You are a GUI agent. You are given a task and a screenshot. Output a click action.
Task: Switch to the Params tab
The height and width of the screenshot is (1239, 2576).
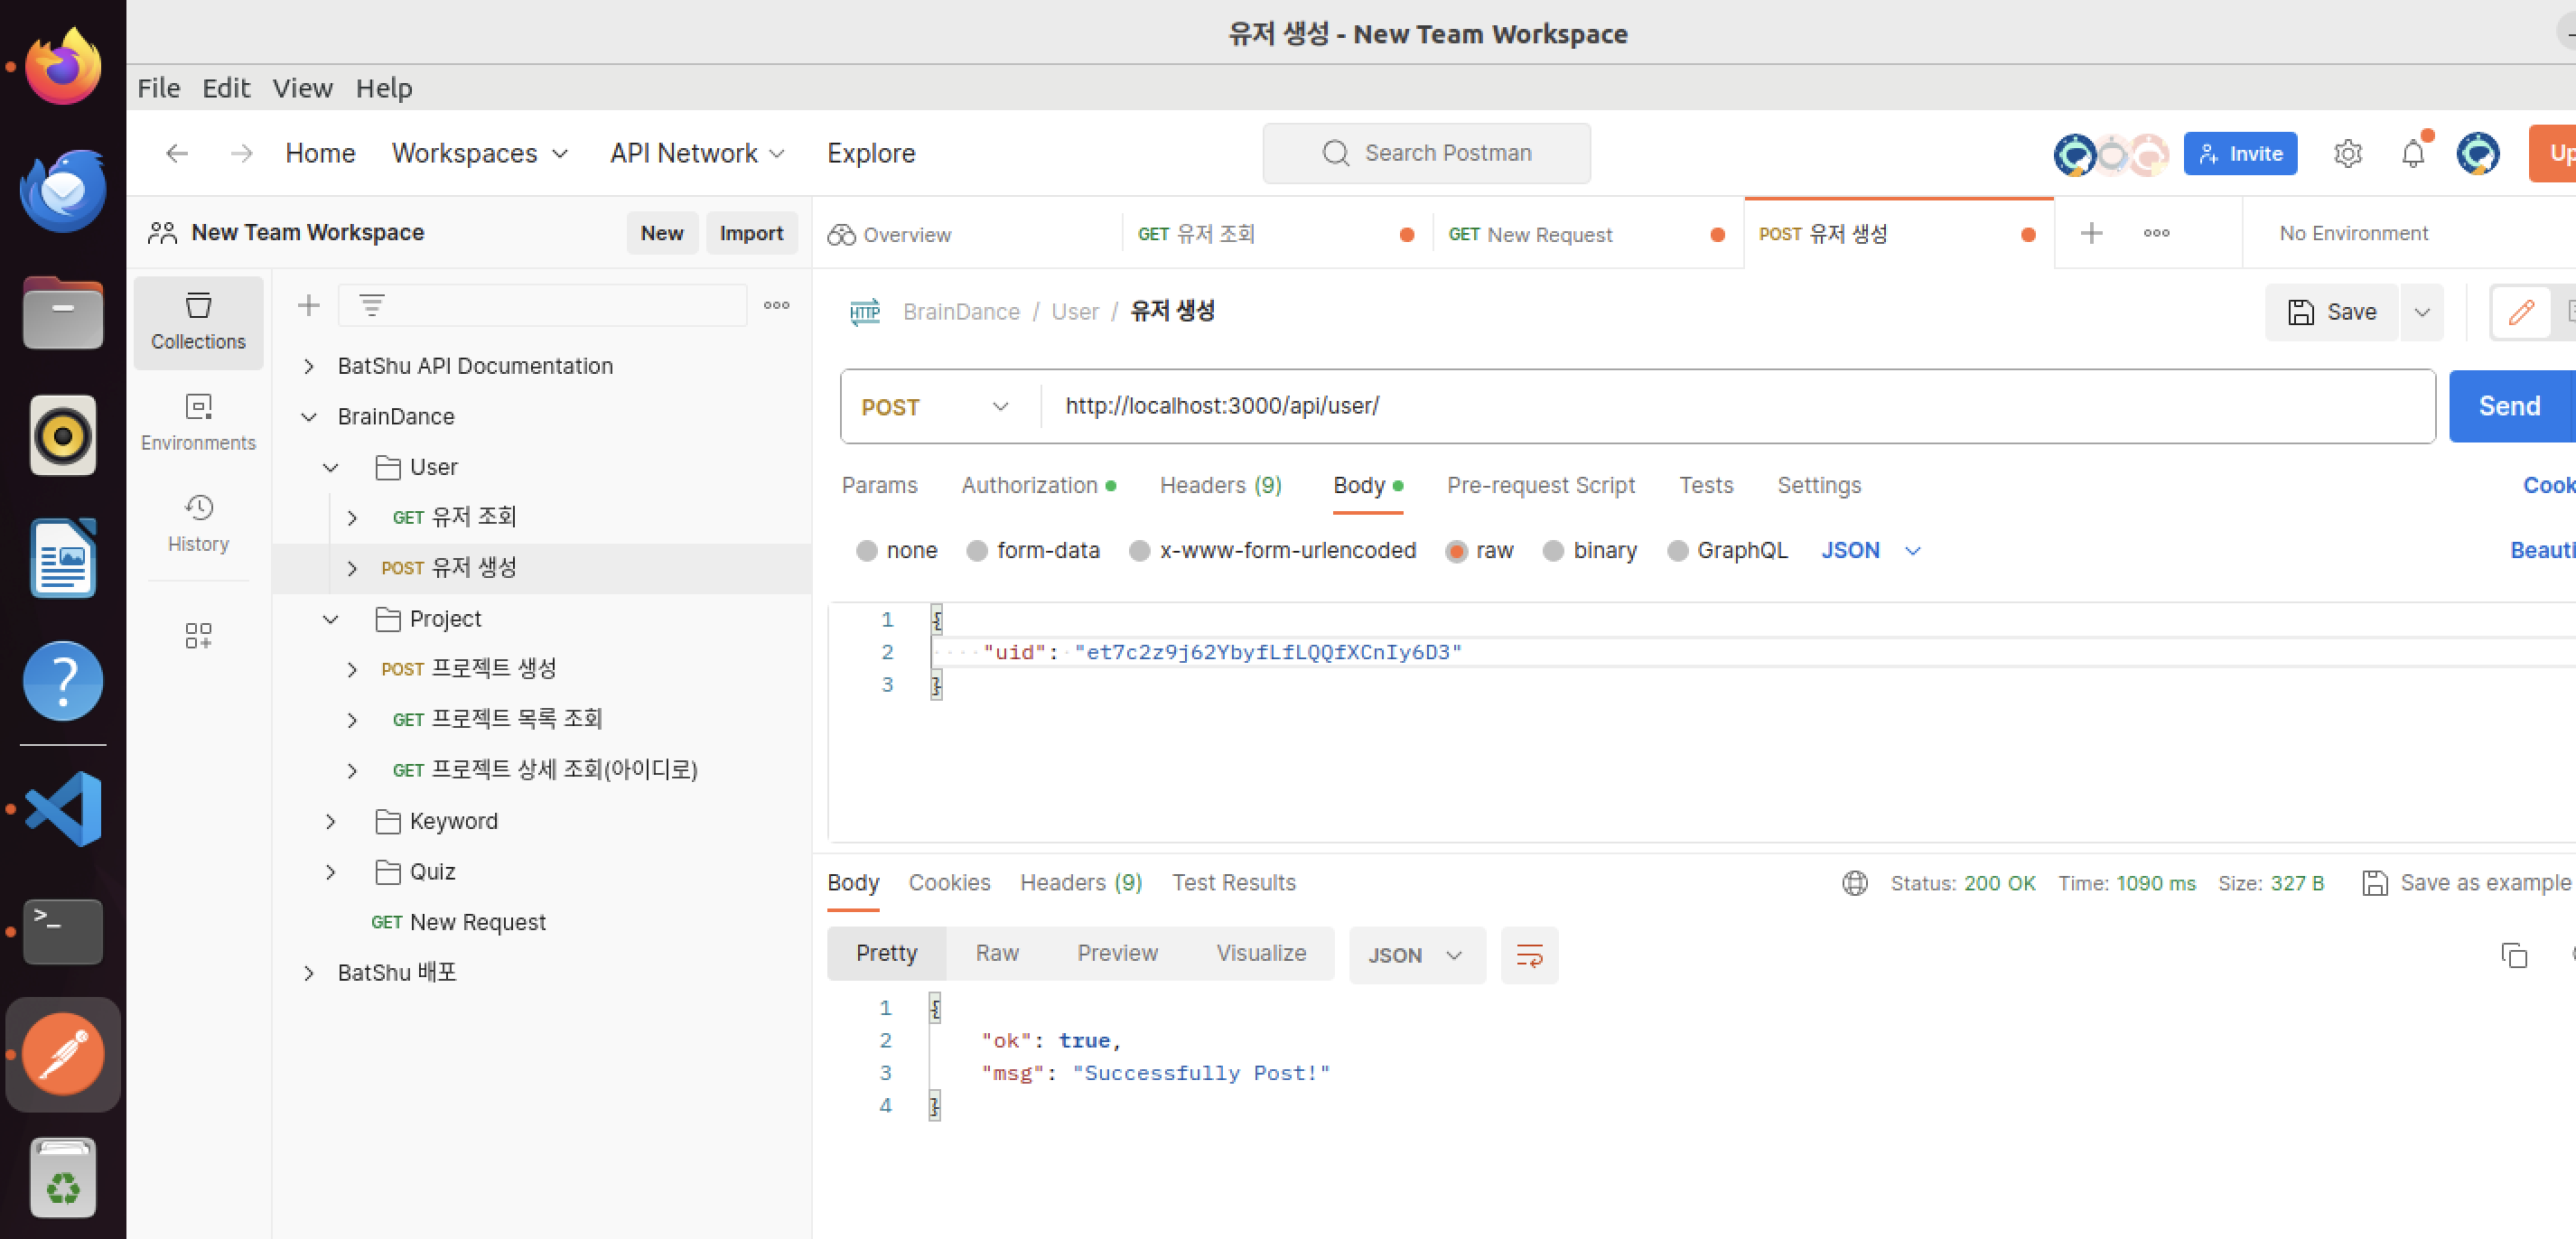(879, 485)
